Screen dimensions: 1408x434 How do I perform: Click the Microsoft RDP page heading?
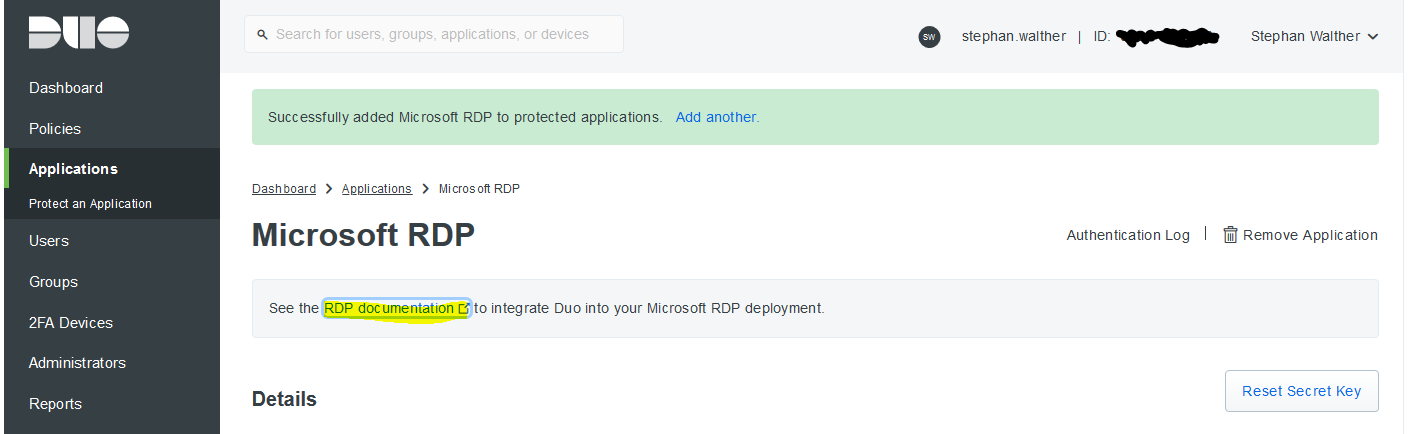[363, 235]
